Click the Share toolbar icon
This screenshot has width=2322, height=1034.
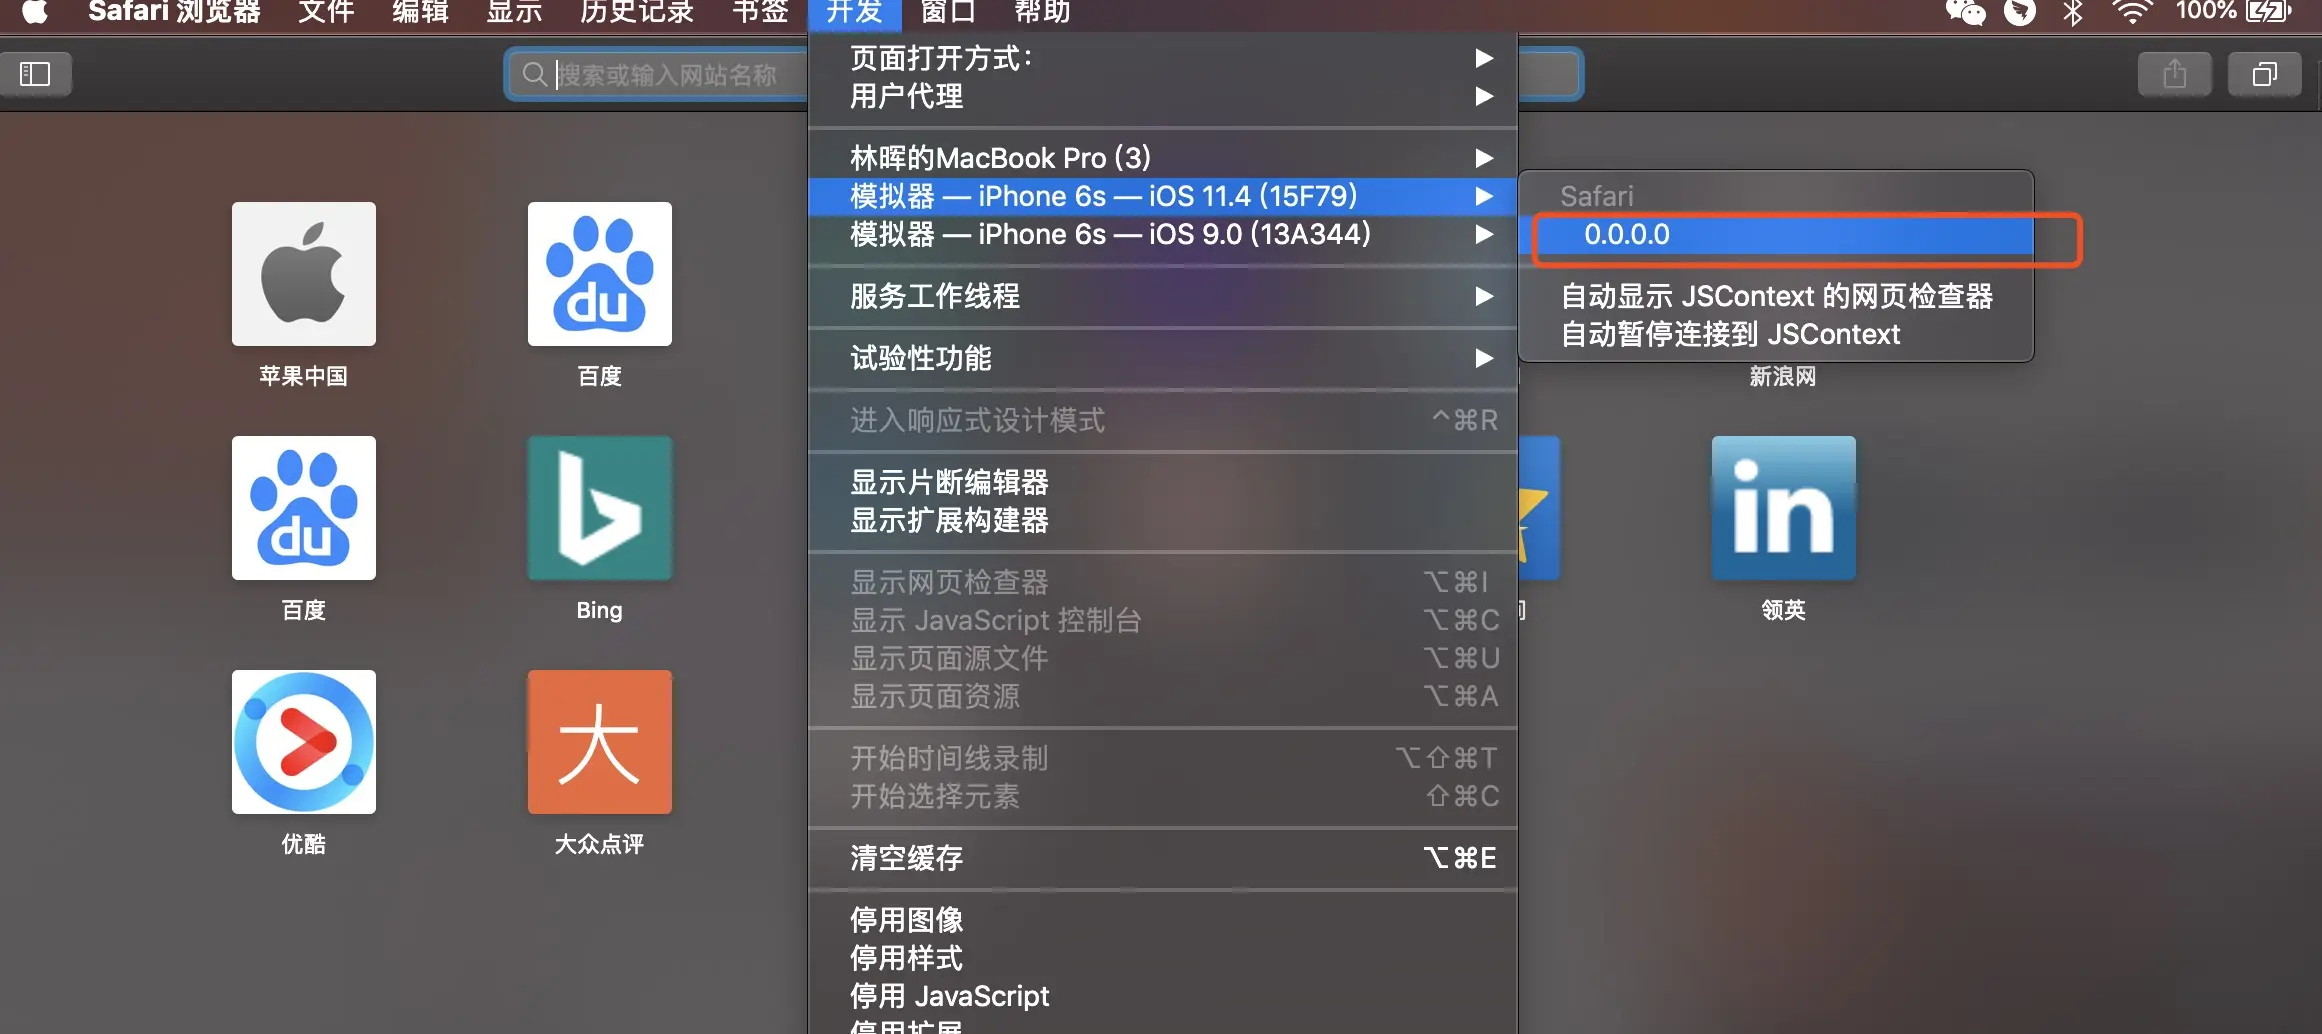coord(2174,74)
